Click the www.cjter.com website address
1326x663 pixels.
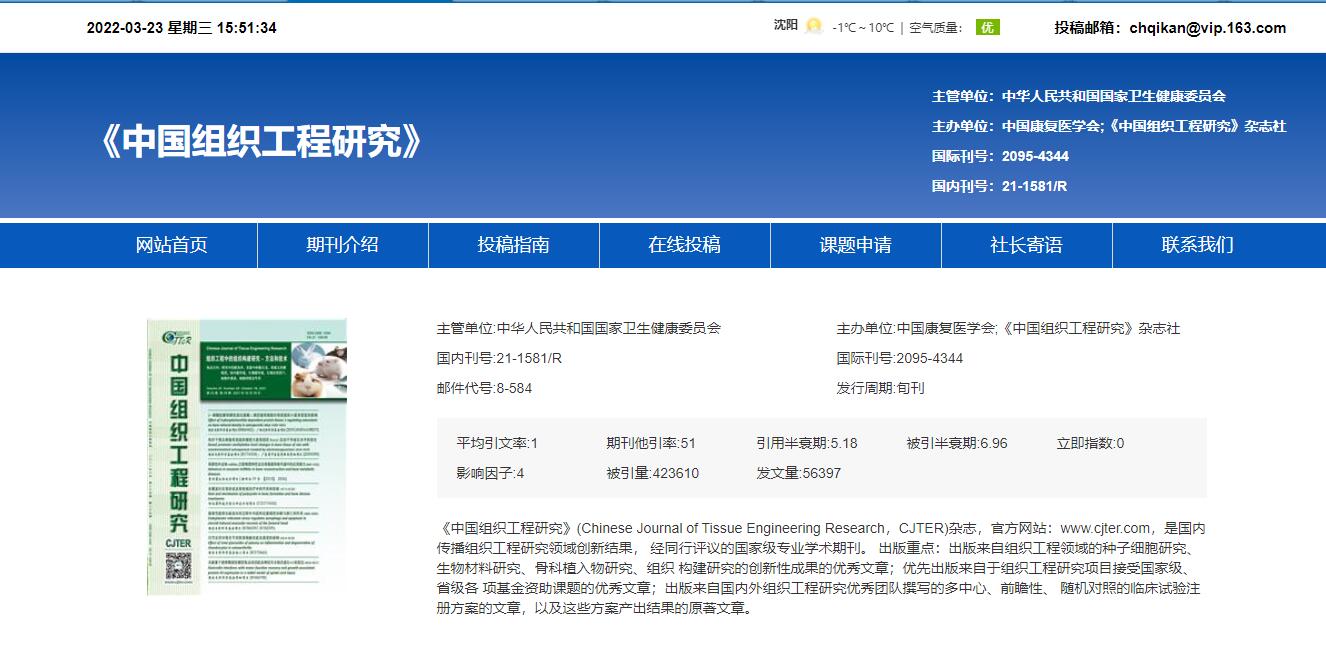1104,528
